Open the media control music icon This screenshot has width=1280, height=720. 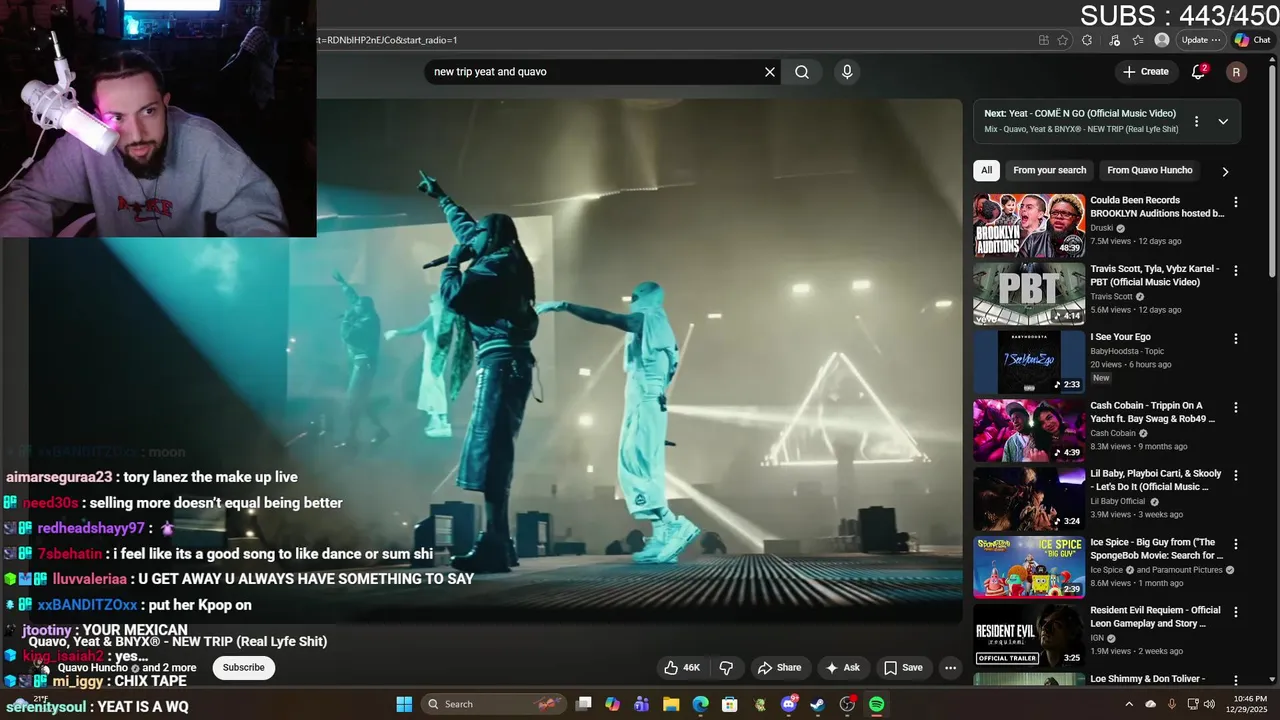1114,40
